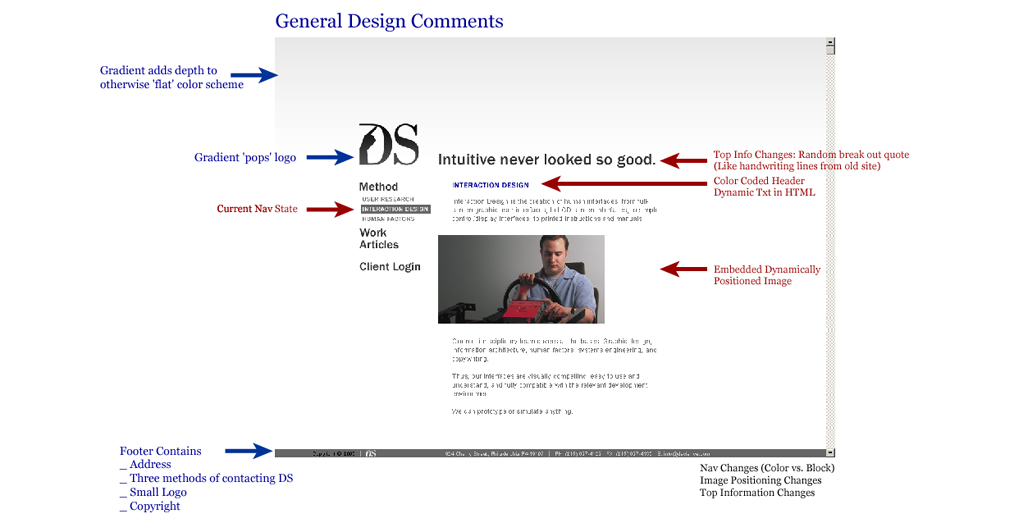Click the blue arrow pointing at the footer
This screenshot has height=526, width=1009.
click(248, 451)
